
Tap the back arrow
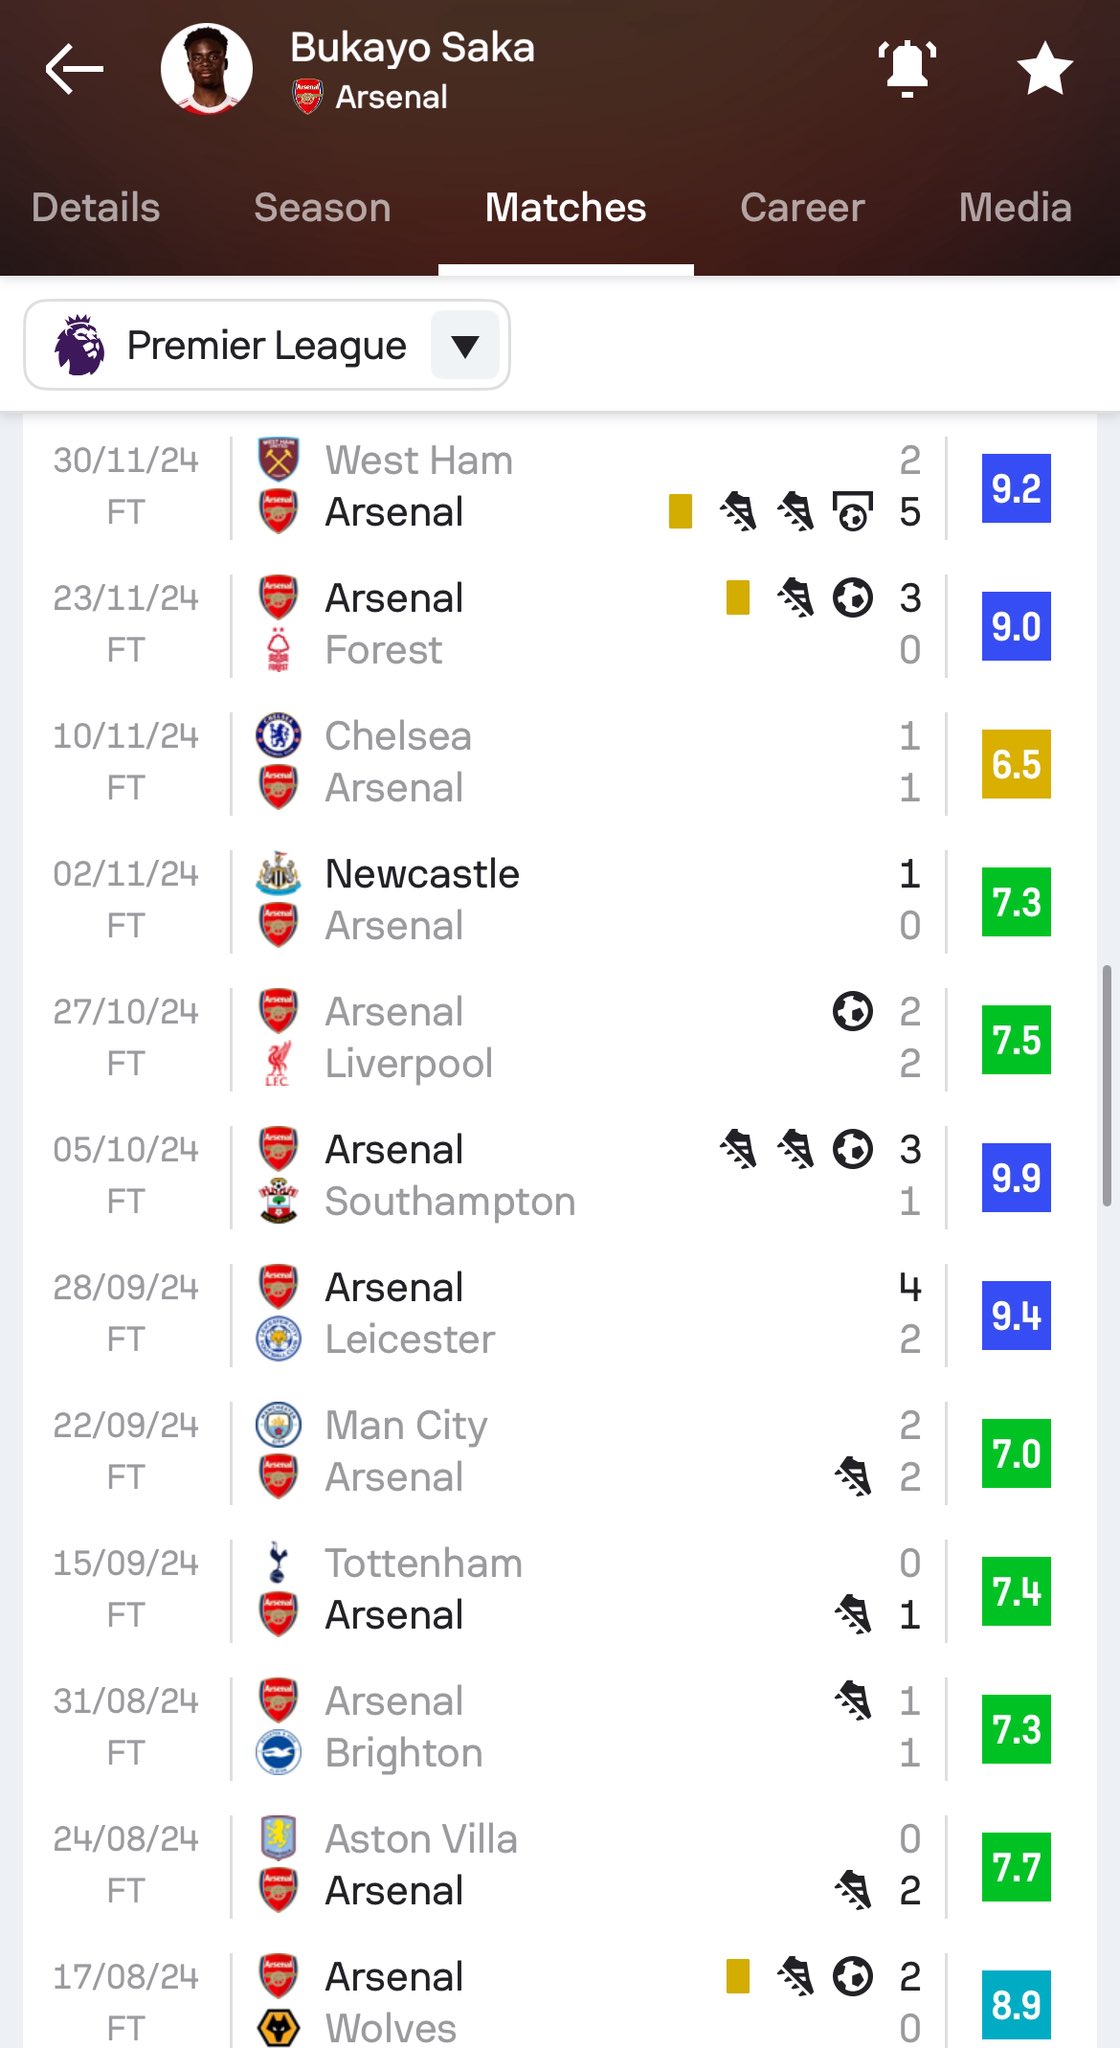[x=74, y=69]
